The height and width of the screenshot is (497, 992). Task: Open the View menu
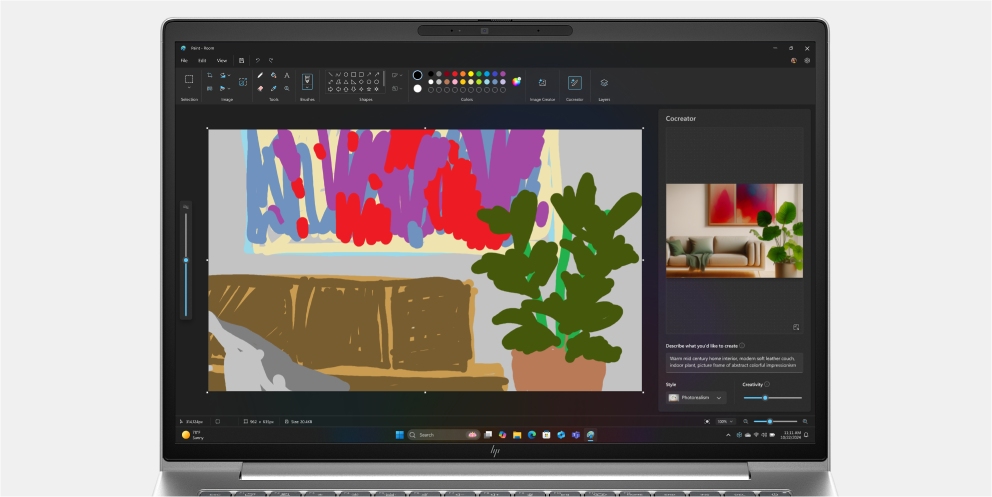(x=222, y=61)
